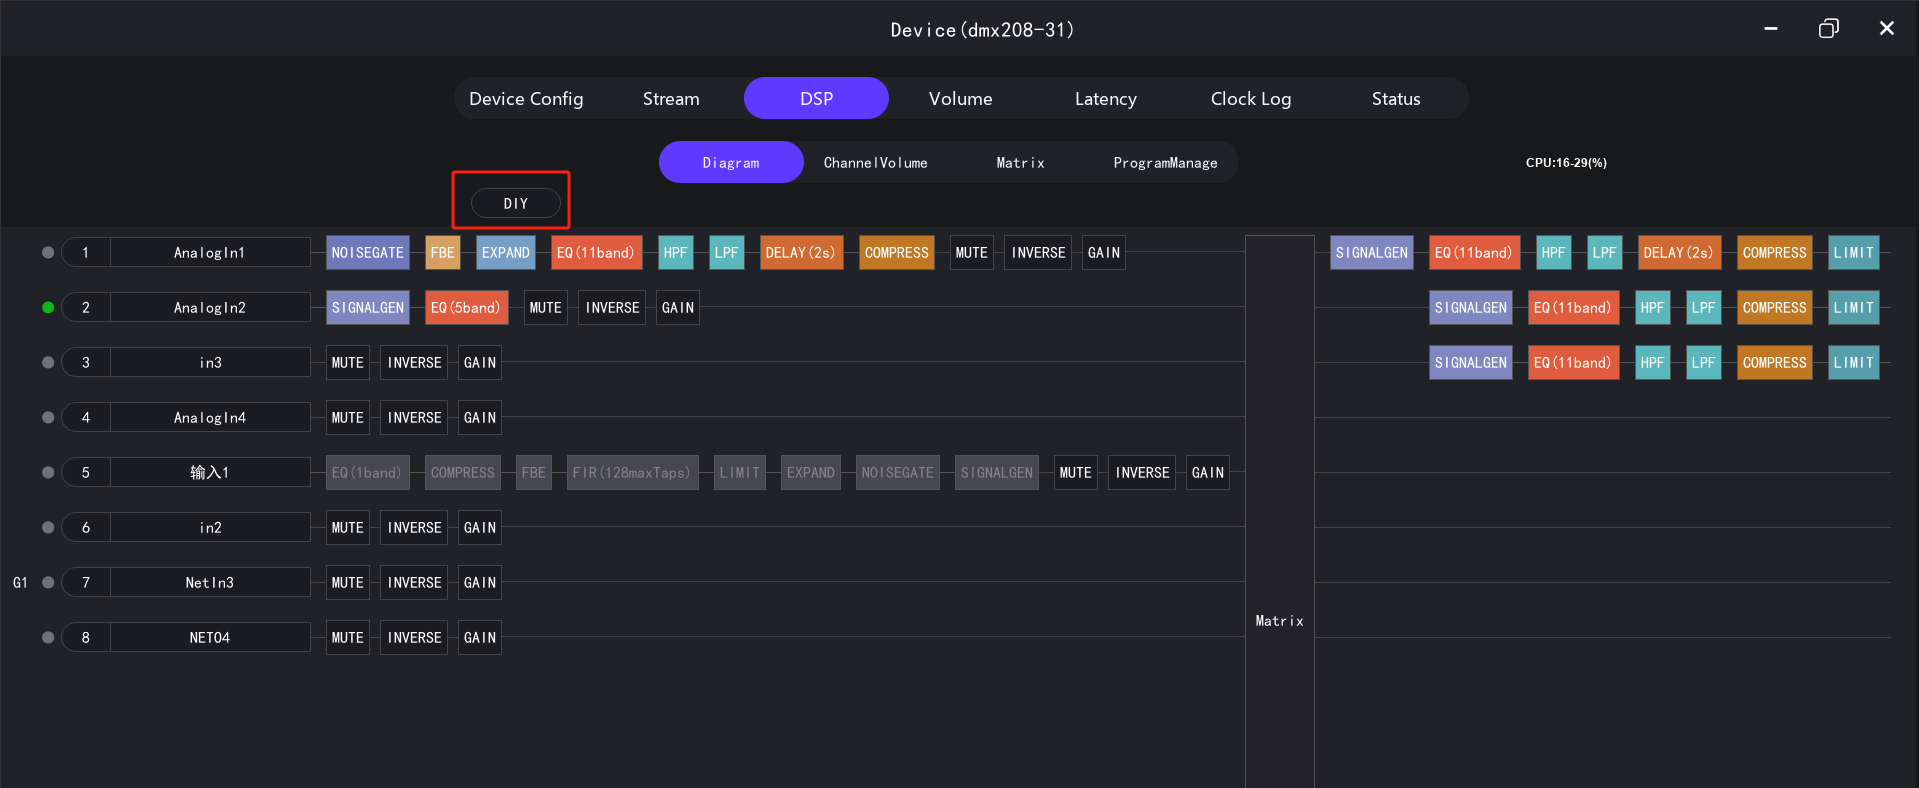1919x788 pixels.
Task: Click MUTE on AnalogIn2 row
Action: pos(546,308)
